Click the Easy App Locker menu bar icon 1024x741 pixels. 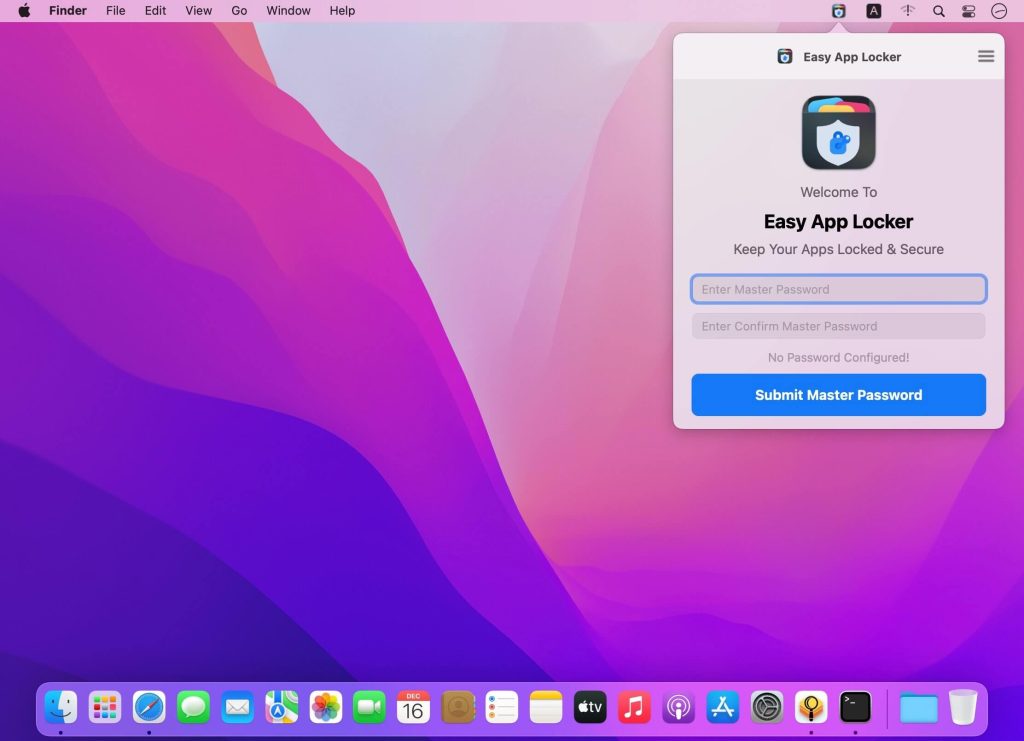(x=836, y=11)
